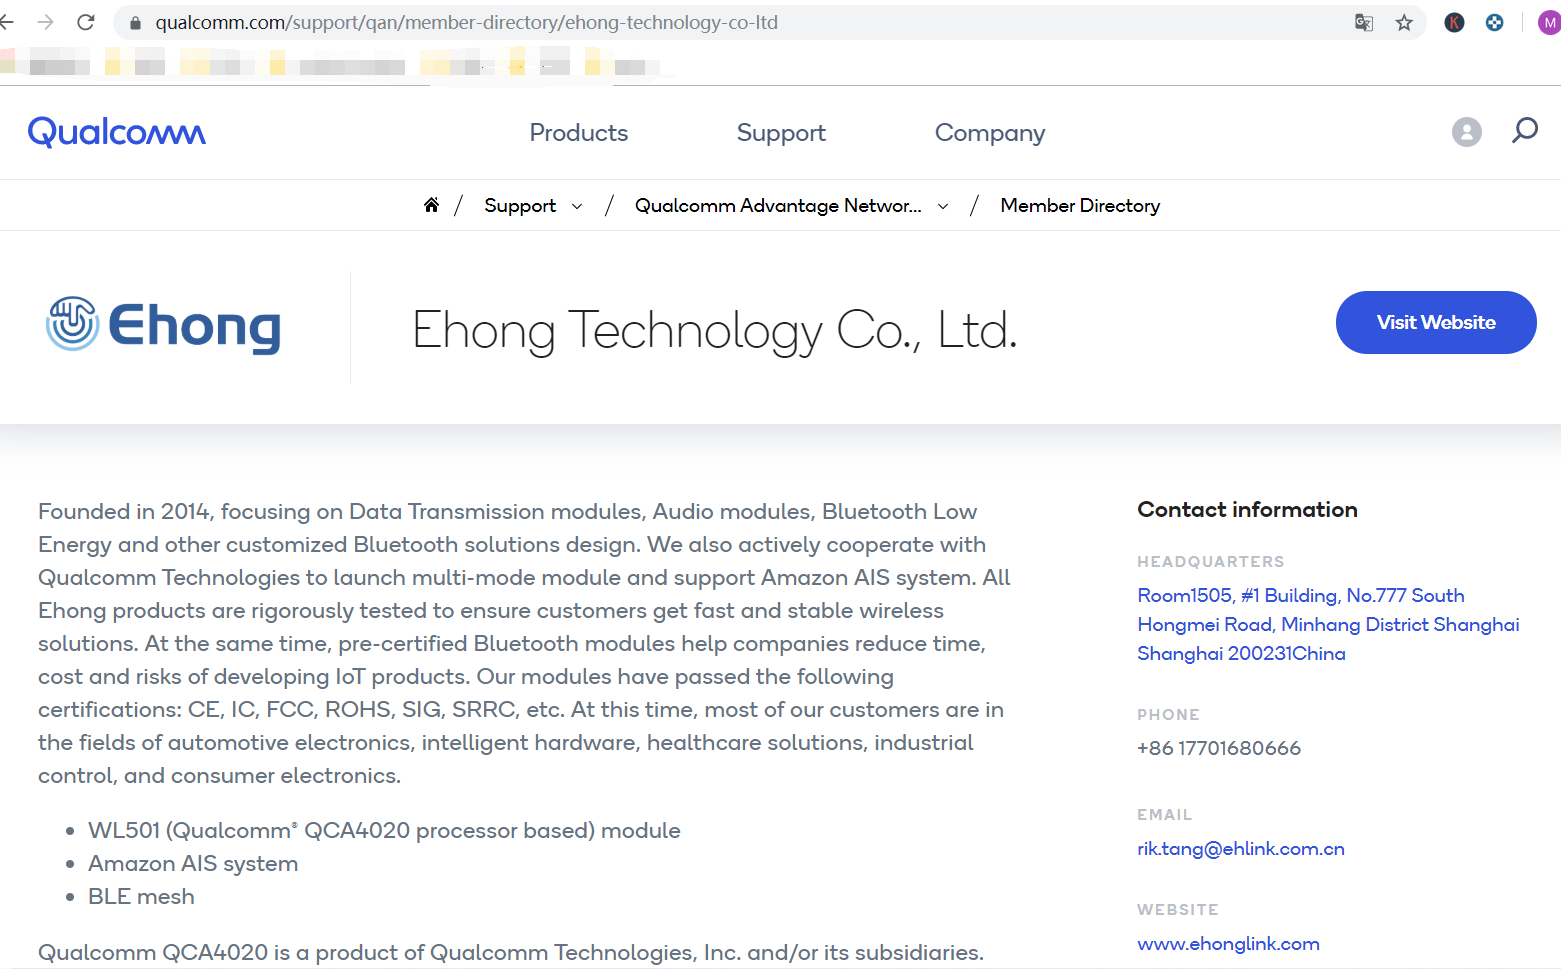Click the WEBSITE label

point(1178,910)
